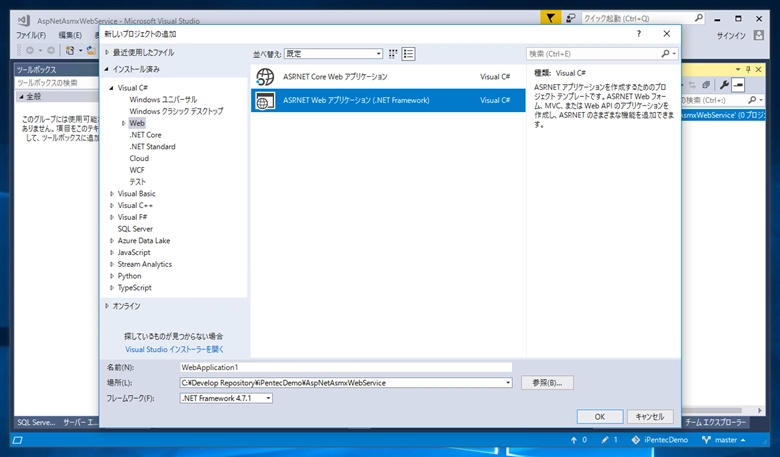Select Windows Classic Desktop category
The width and height of the screenshot is (780, 457).
point(176,111)
